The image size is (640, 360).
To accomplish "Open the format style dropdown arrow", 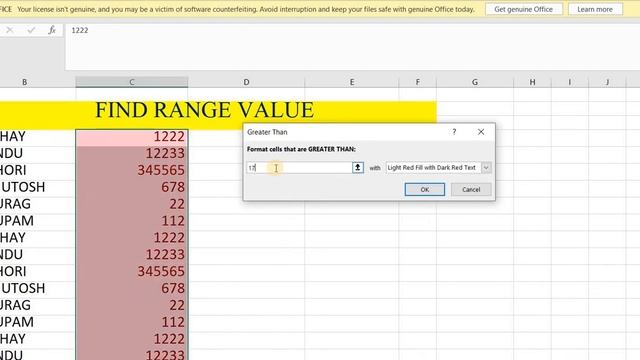I will (x=486, y=167).
